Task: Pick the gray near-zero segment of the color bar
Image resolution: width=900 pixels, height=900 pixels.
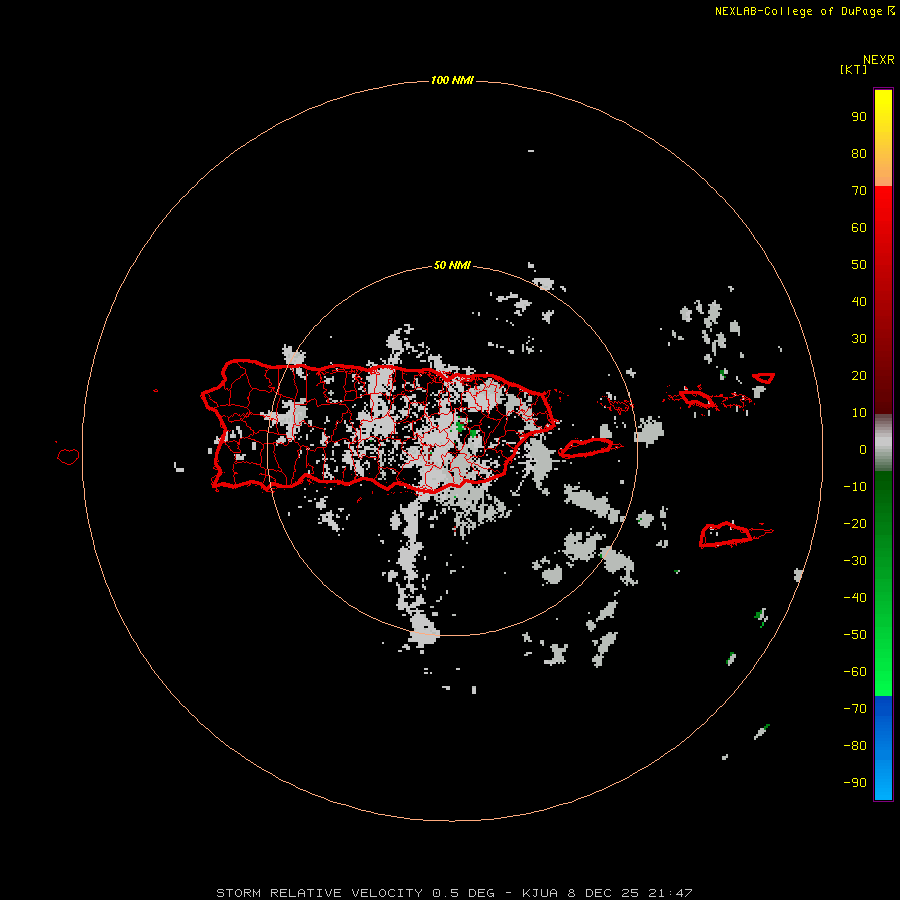Action: click(883, 443)
